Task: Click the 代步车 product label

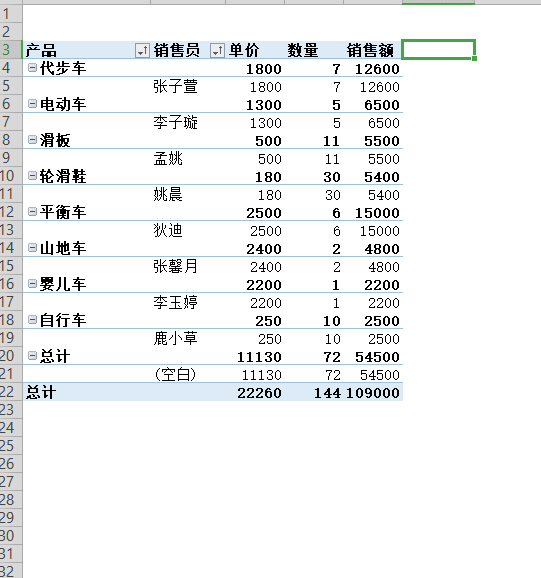Action: click(x=63, y=68)
